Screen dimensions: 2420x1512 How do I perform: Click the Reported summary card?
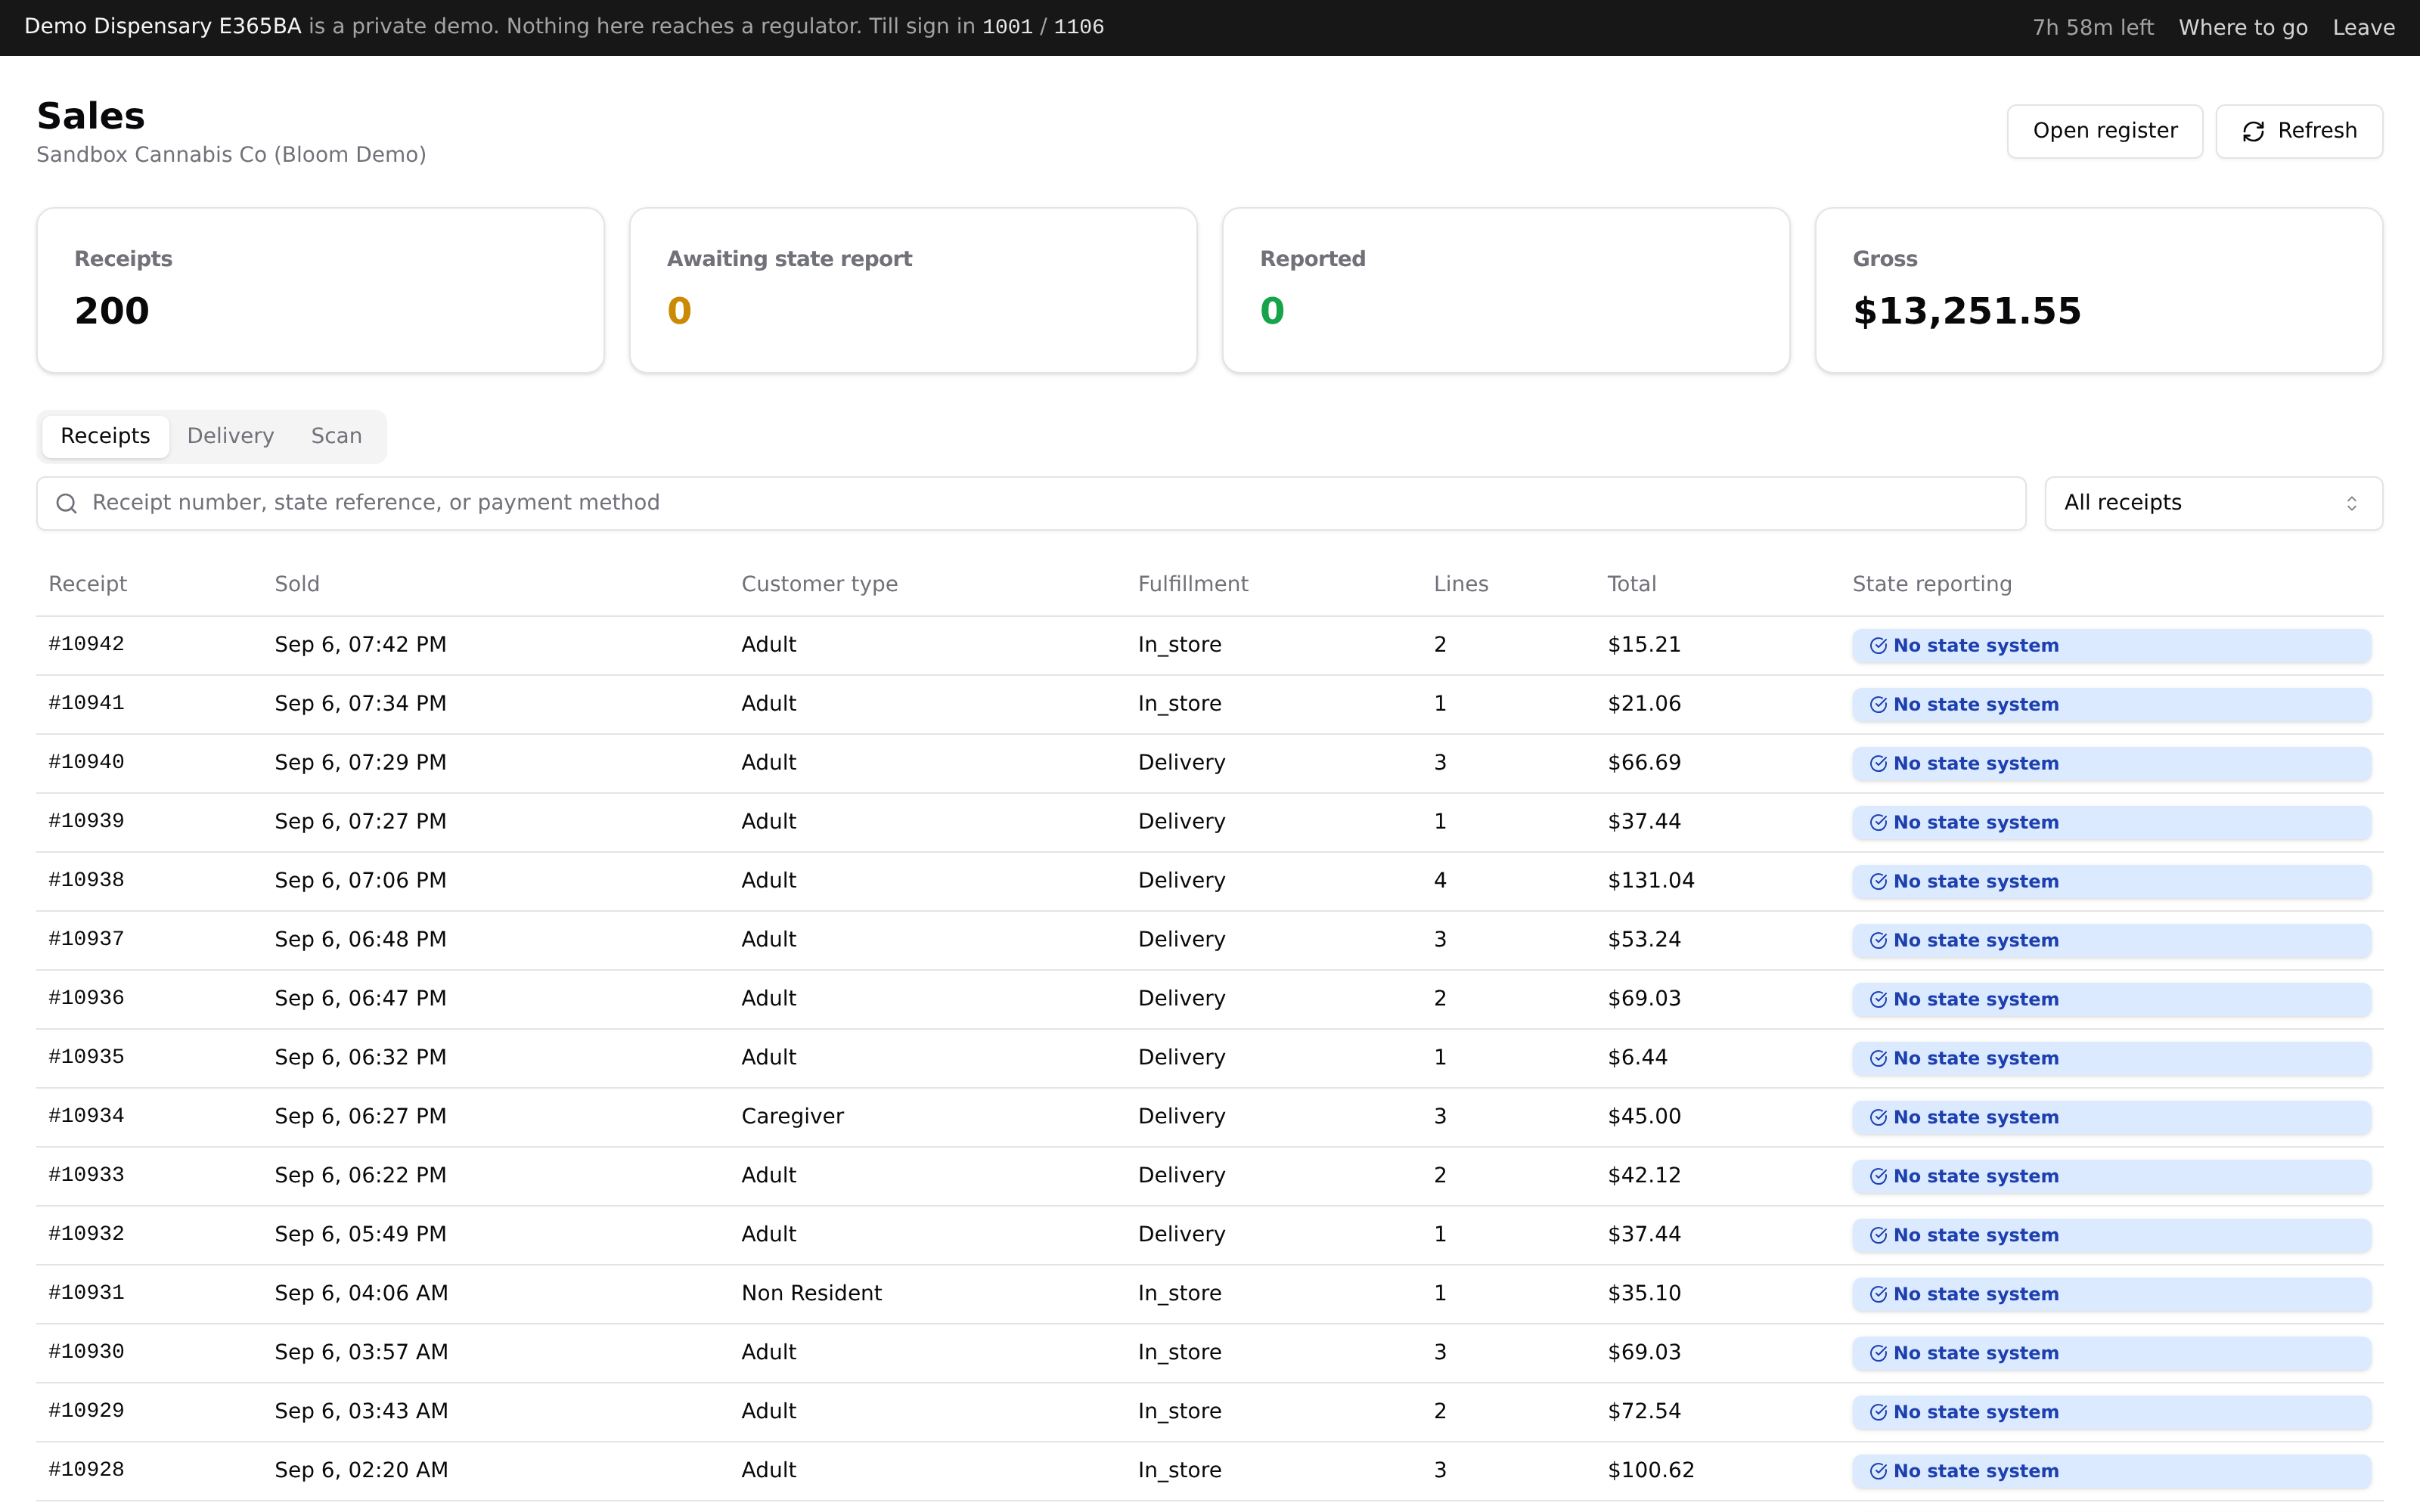[x=1506, y=290]
